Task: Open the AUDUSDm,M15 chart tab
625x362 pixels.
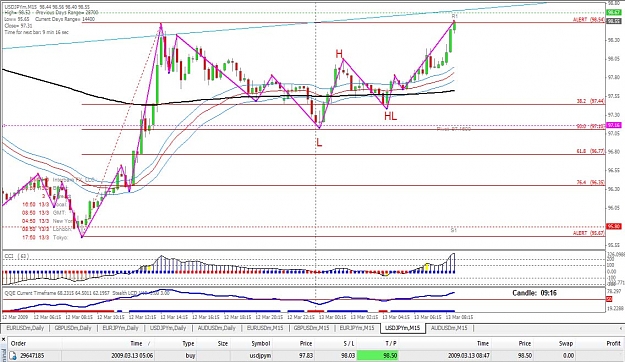Action: [x=450, y=328]
